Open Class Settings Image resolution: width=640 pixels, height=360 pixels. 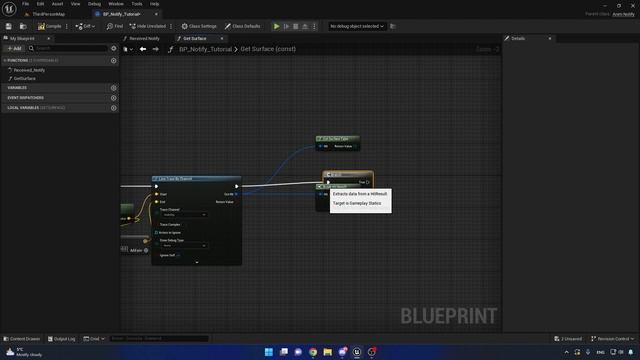point(199,26)
